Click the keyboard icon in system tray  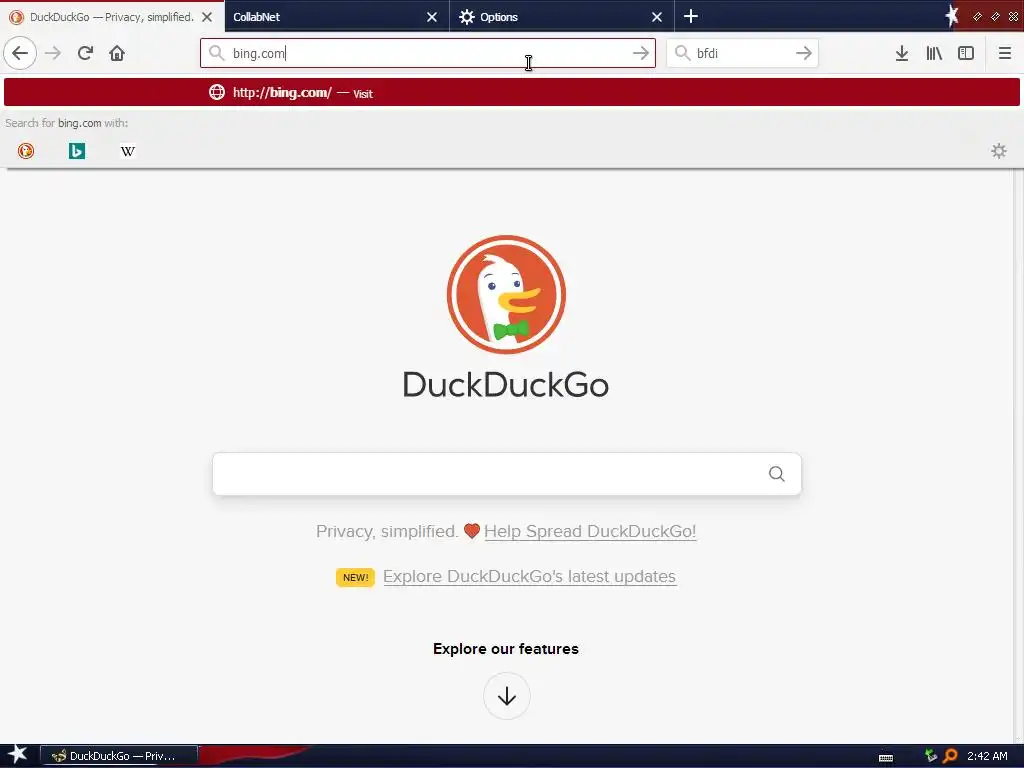click(886, 757)
